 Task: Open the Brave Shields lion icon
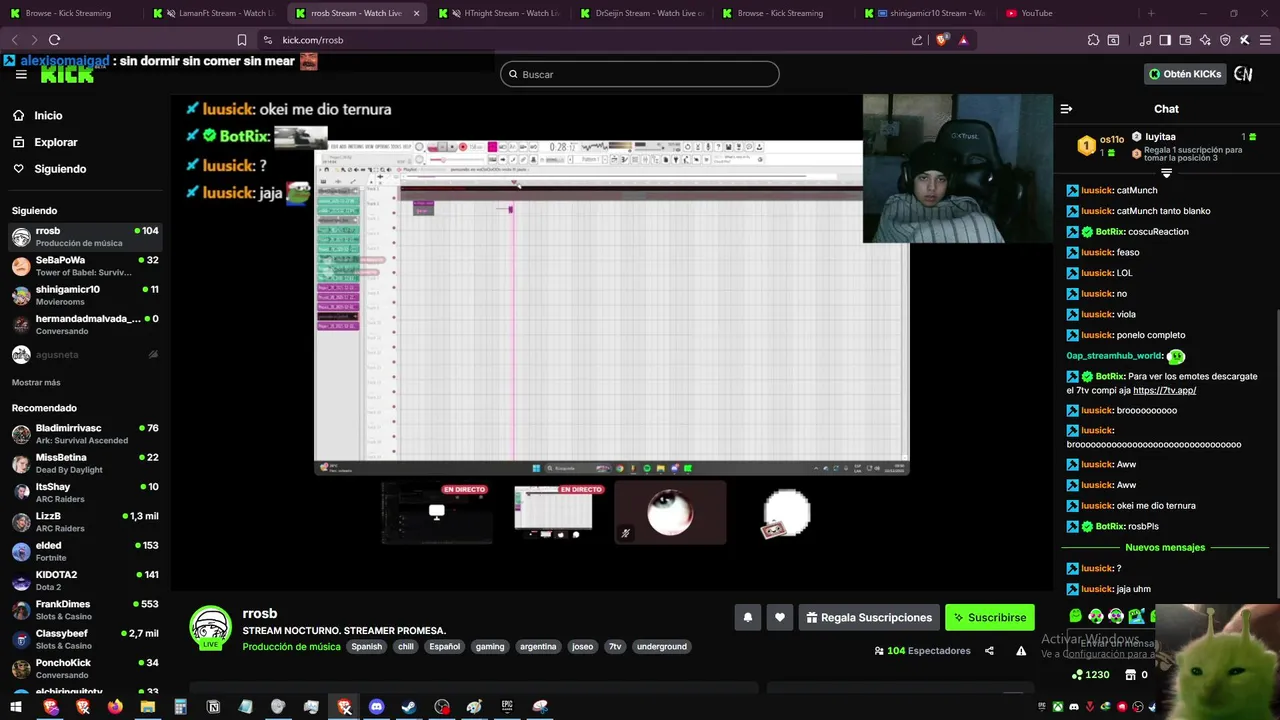(x=942, y=40)
